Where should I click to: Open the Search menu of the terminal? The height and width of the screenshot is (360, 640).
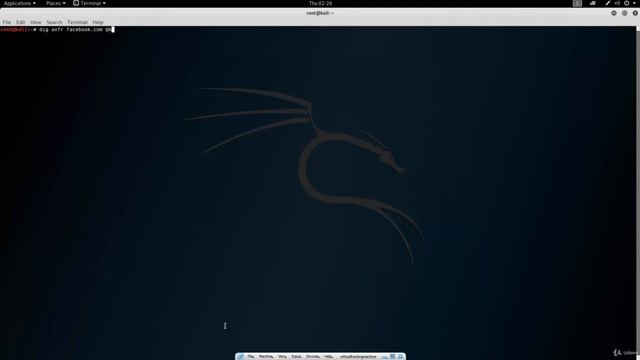54,22
